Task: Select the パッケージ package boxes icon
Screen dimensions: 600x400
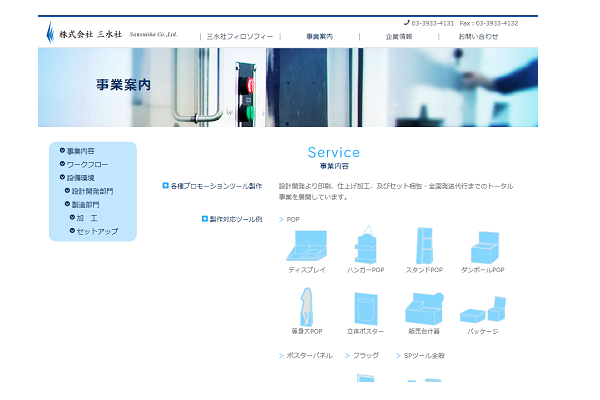Action: (482, 310)
